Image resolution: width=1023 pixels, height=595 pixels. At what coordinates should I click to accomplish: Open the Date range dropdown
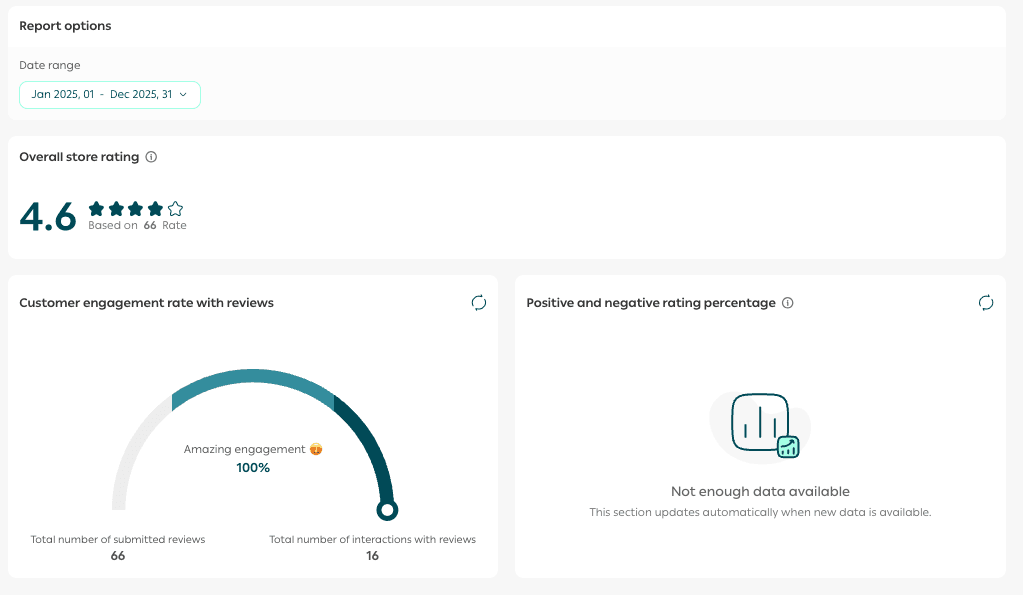pos(109,95)
